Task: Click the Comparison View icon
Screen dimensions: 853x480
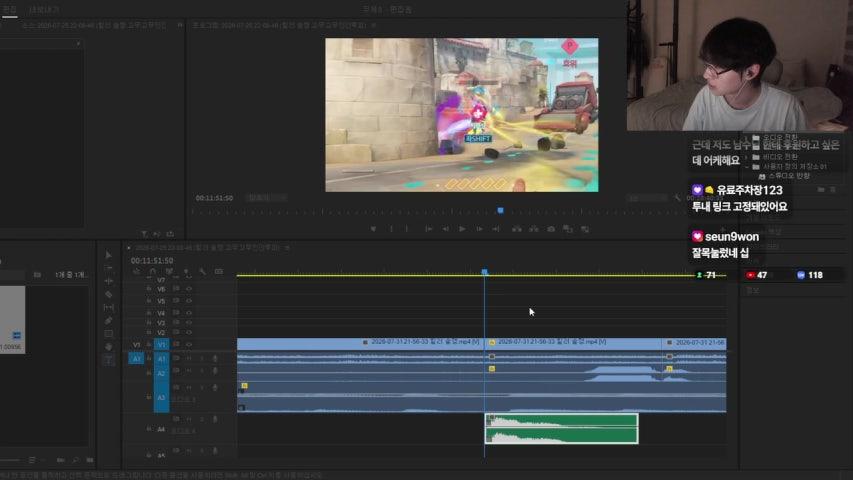Action: pos(568,229)
